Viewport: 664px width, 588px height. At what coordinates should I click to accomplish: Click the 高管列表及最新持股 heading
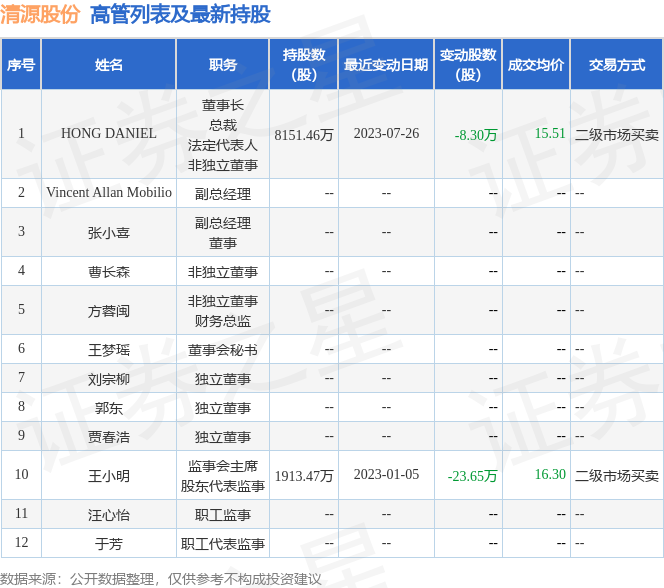[180, 14]
